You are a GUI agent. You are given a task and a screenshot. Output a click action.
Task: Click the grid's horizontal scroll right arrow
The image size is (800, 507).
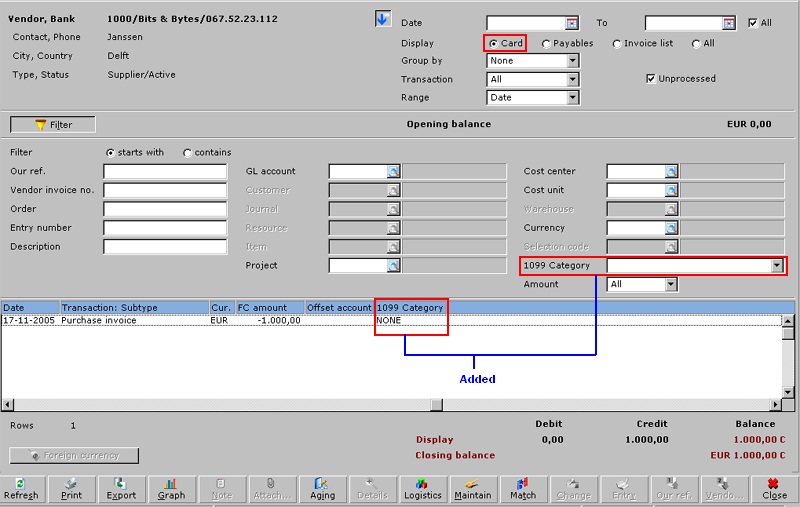(775, 405)
